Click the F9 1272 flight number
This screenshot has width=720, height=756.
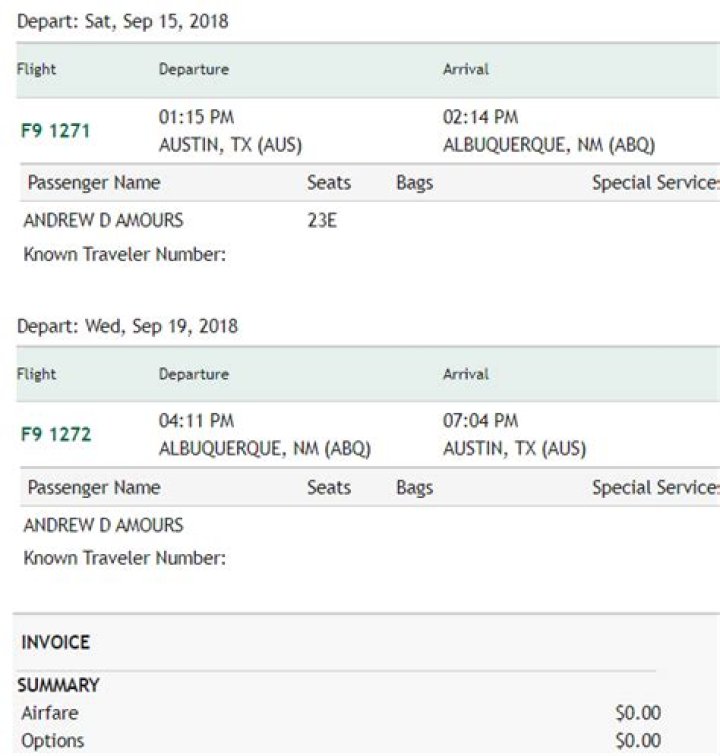[x=55, y=435]
